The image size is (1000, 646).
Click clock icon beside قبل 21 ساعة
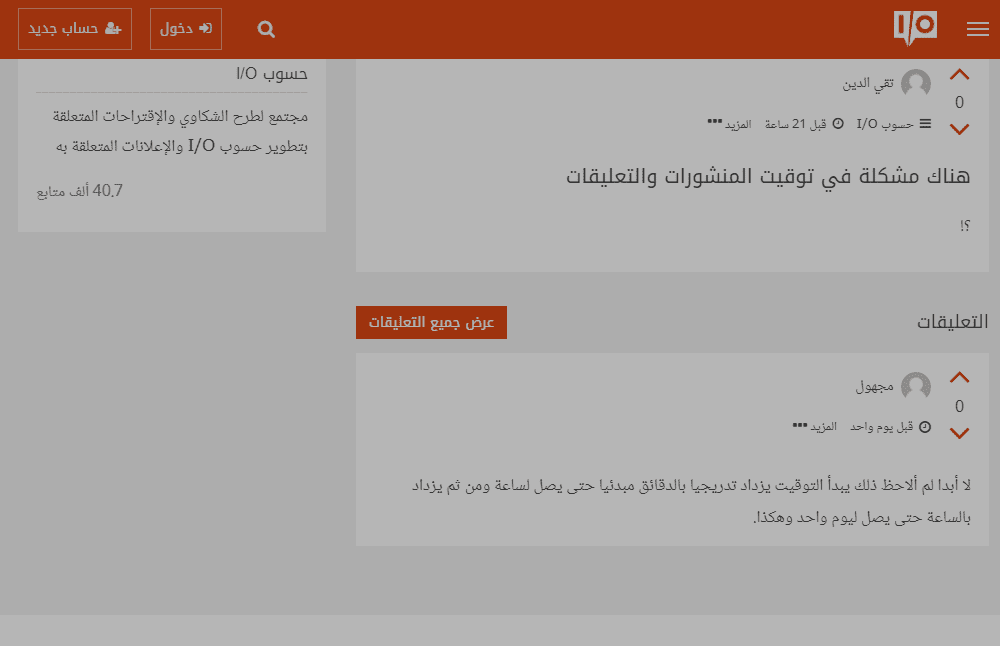pyautogui.click(x=838, y=124)
